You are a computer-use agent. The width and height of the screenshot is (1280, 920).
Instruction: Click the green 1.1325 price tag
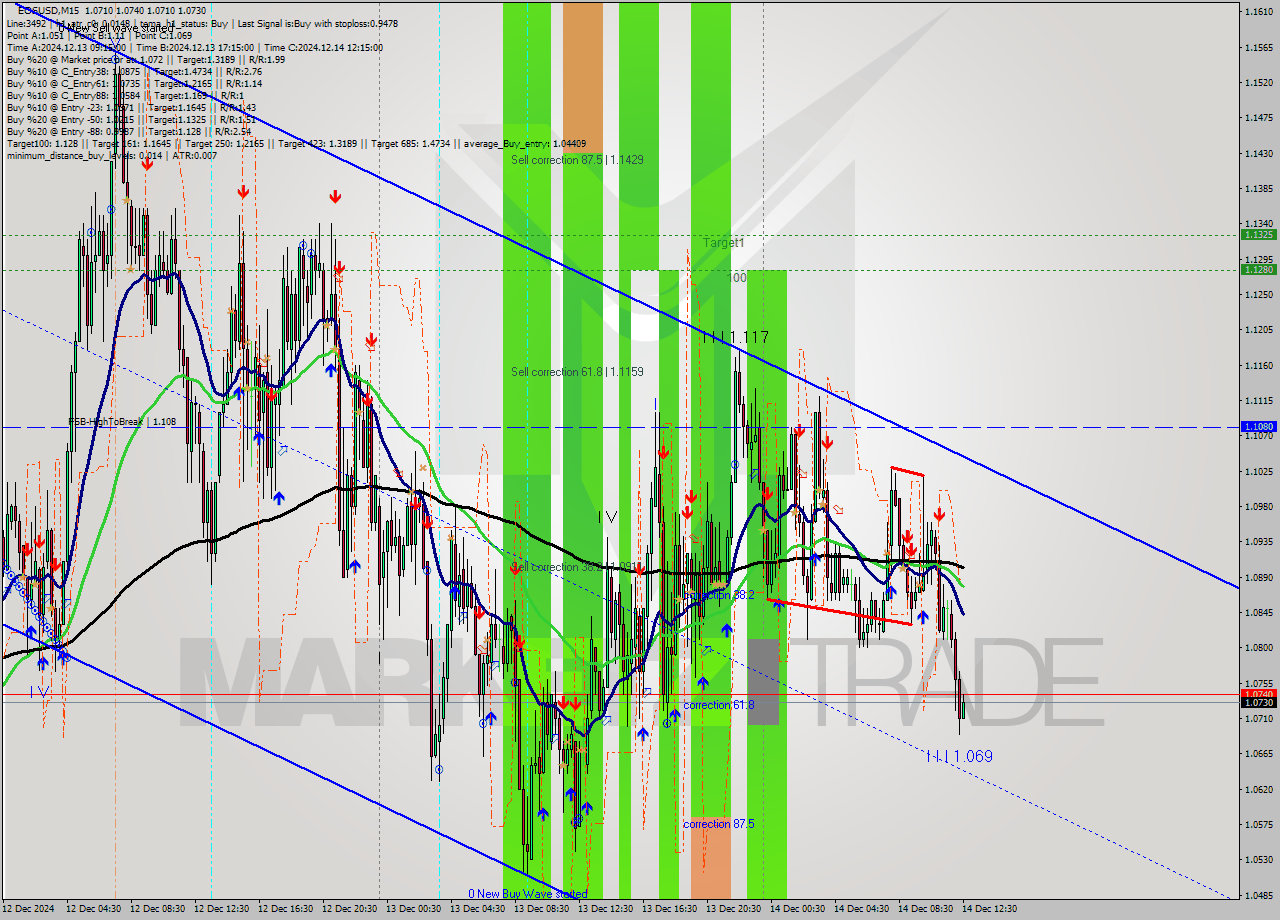click(1258, 234)
